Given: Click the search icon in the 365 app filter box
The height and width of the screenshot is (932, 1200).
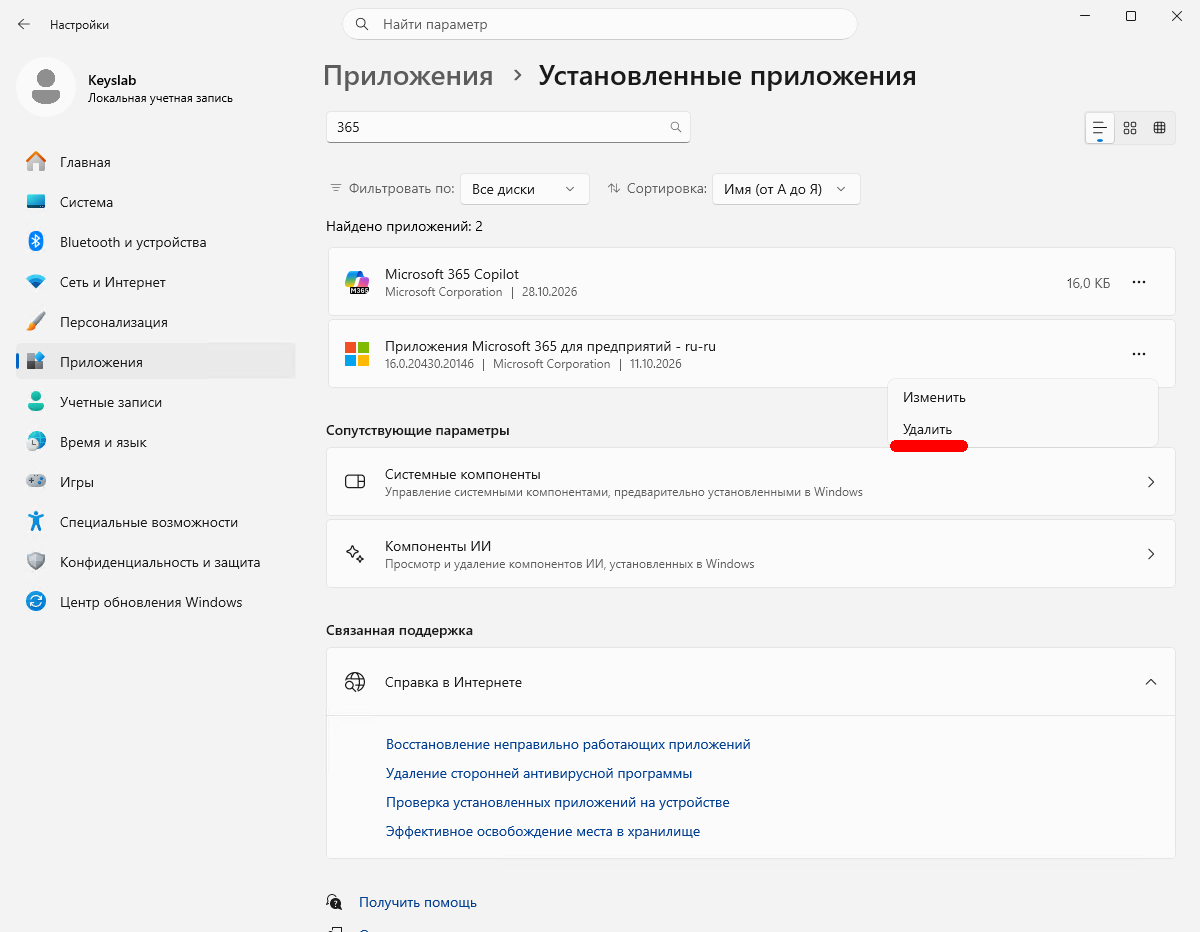Looking at the screenshot, I should (x=676, y=127).
